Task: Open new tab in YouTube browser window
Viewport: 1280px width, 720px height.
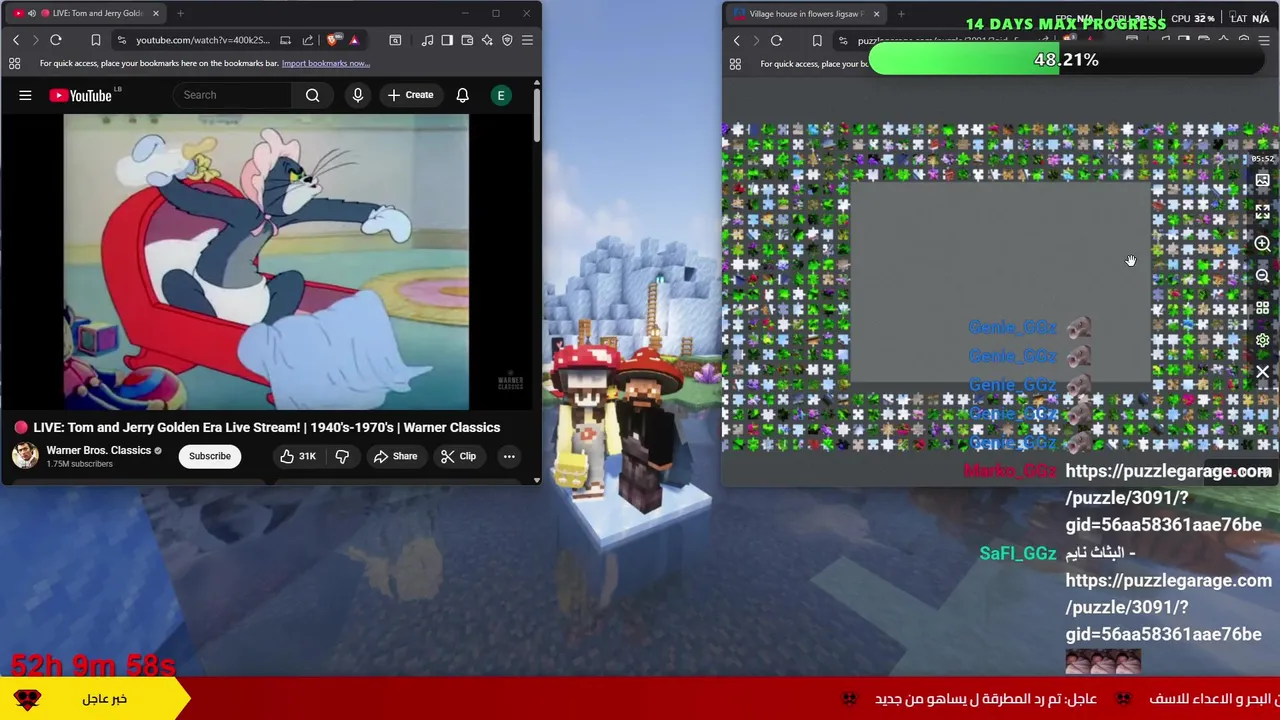Action: (x=180, y=13)
